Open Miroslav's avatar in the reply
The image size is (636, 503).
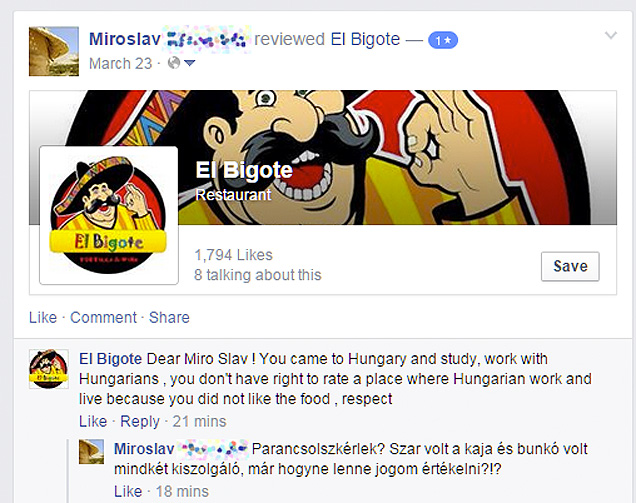pos(91,451)
